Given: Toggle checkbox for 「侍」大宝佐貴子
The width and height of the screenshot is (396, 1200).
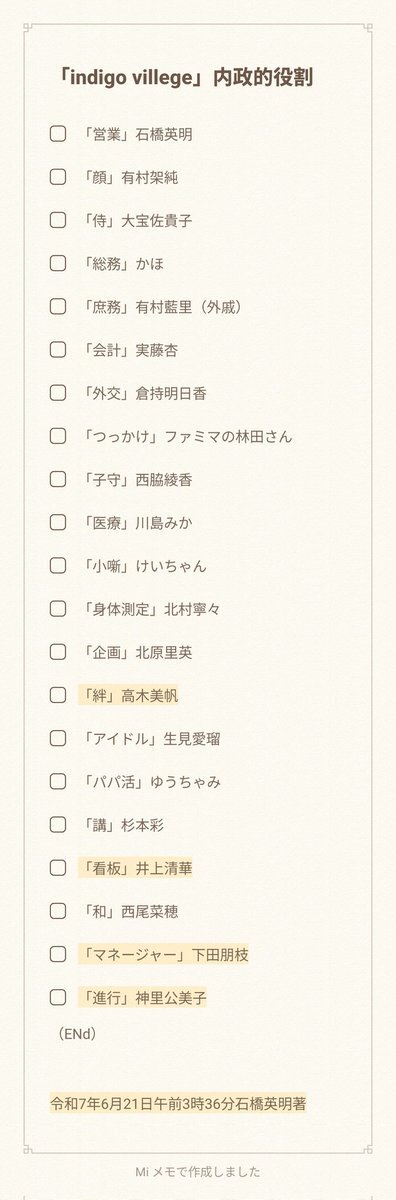Looking at the screenshot, I should pyautogui.click(x=58, y=220).
